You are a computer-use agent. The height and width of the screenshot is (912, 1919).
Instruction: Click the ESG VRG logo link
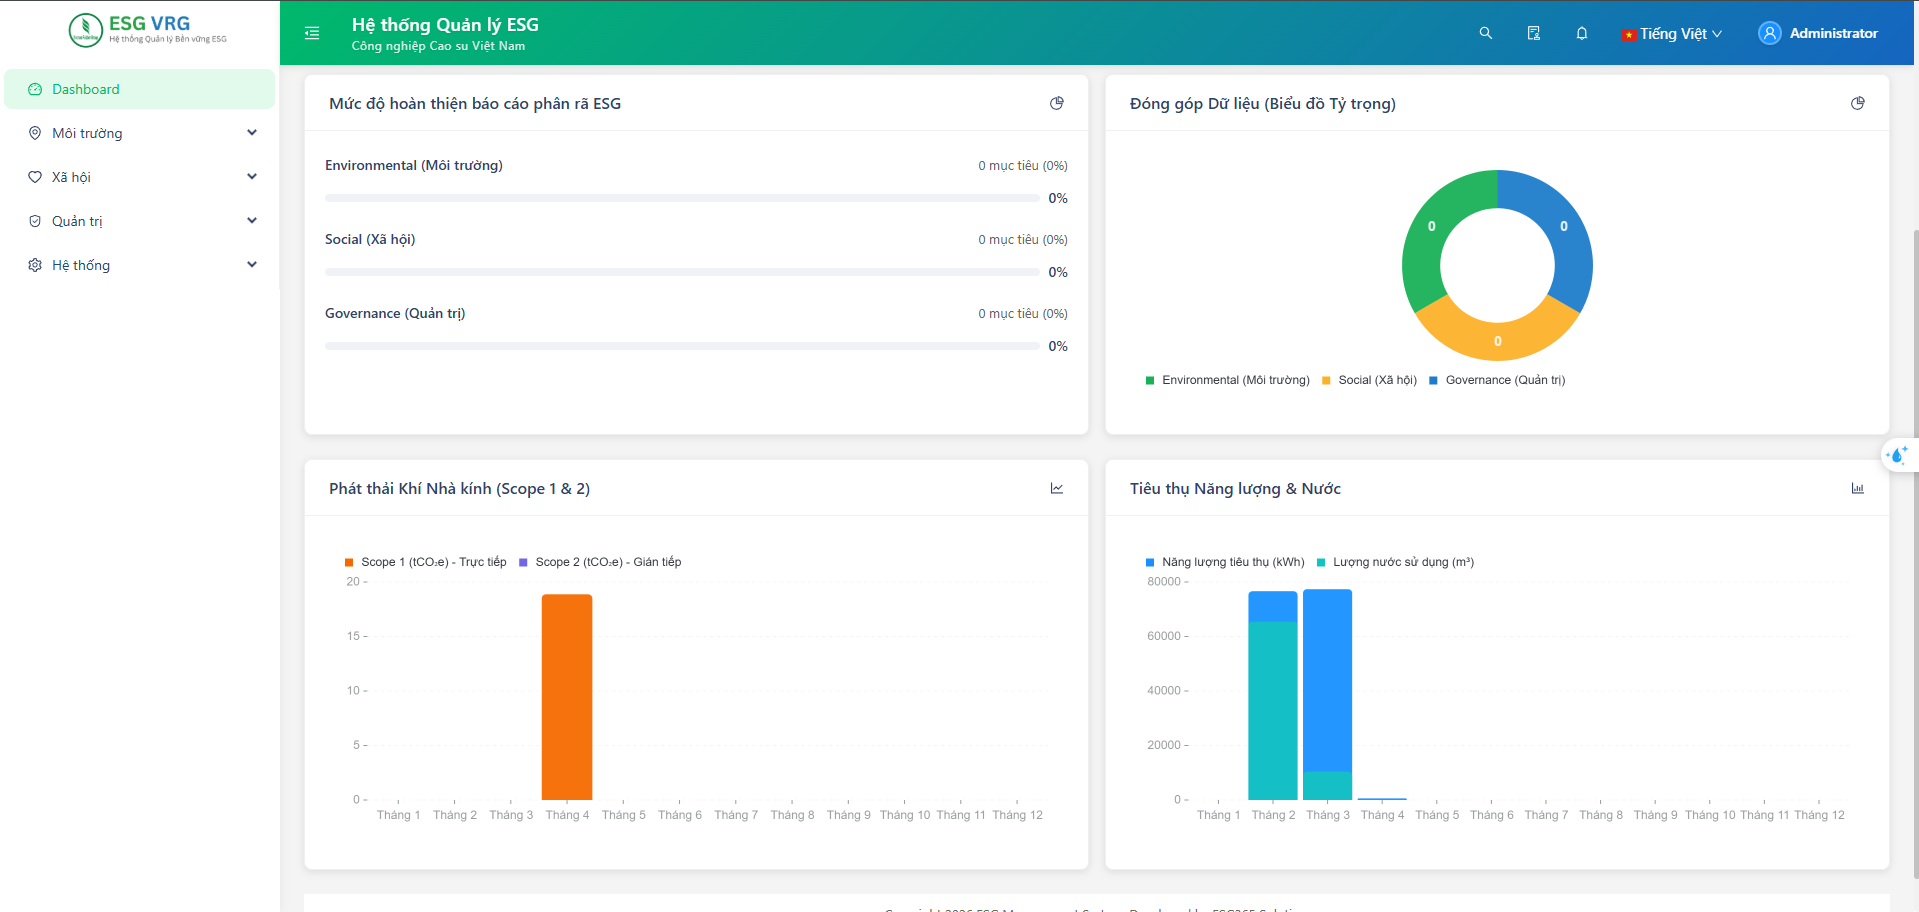148,30
